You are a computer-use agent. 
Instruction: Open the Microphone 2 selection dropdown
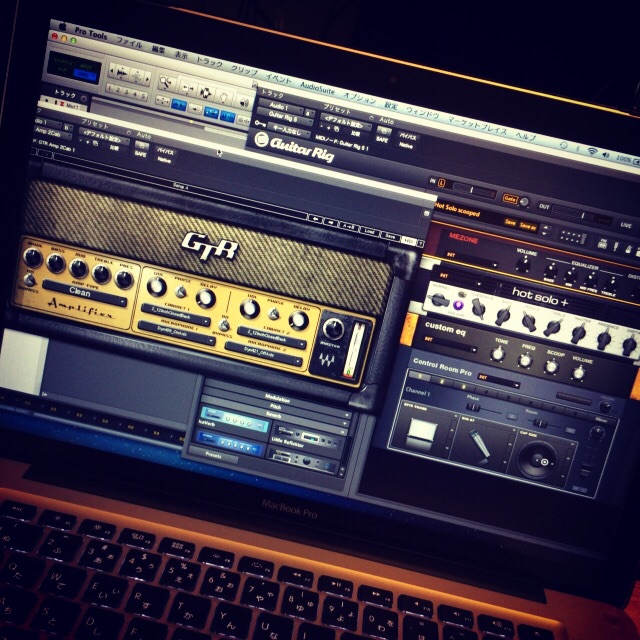(x=264, y=354)
